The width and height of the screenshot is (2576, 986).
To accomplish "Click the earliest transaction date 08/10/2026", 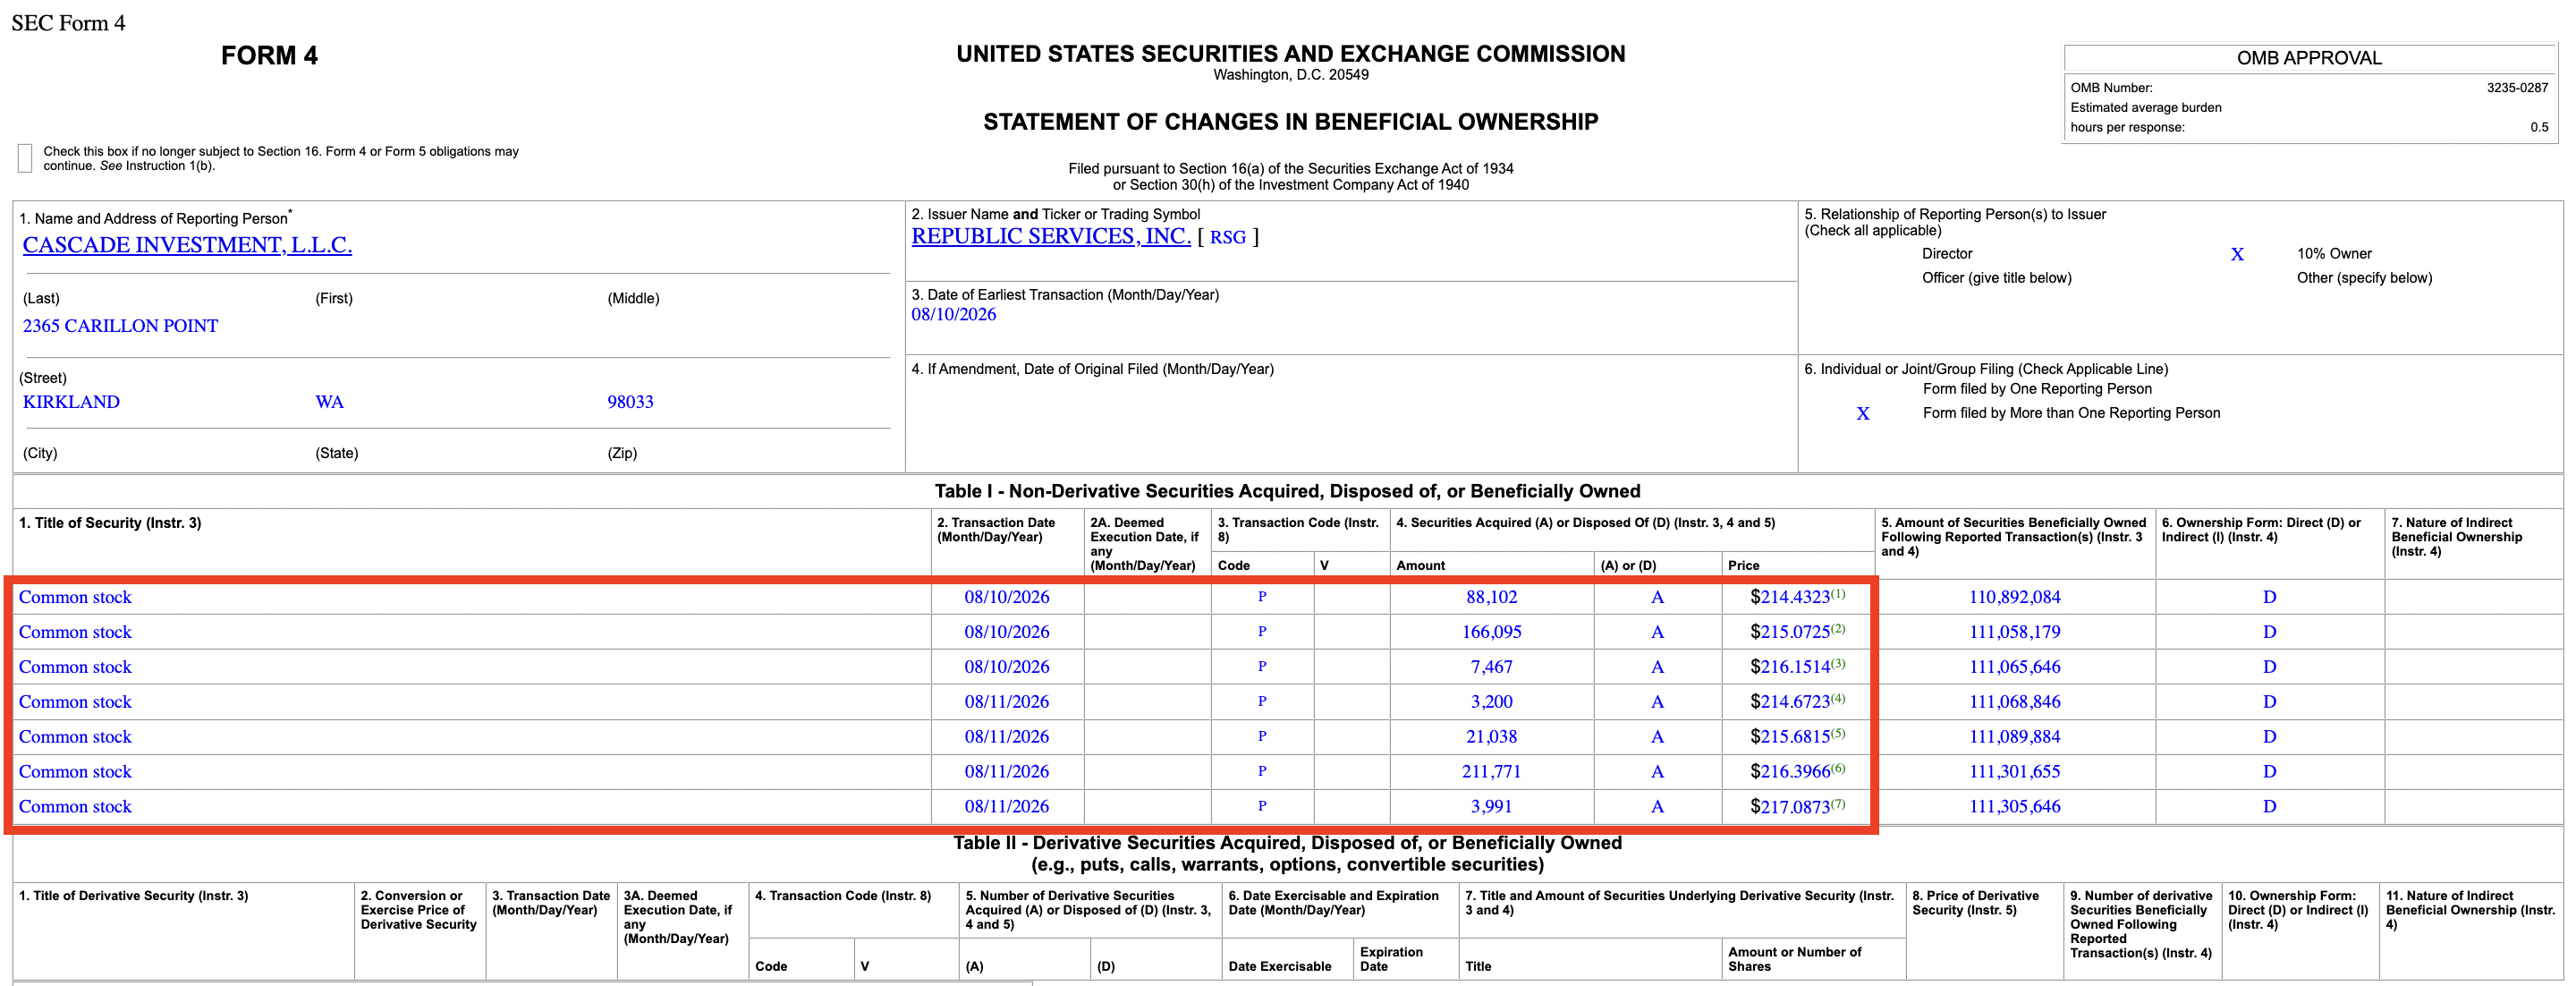I will (x=953, y=314).
